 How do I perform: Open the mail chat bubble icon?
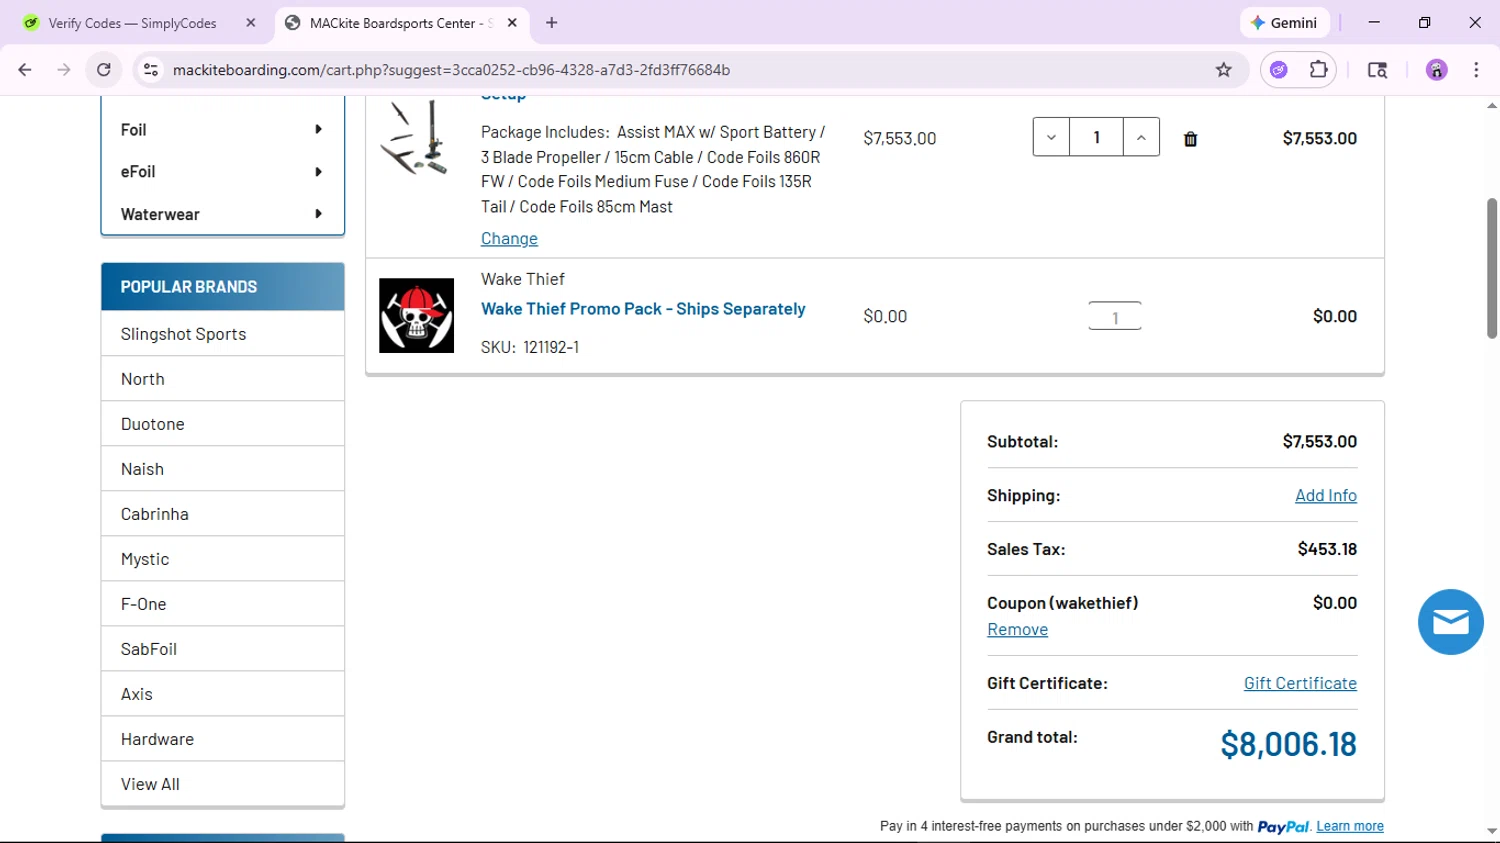coord(1450,622)
